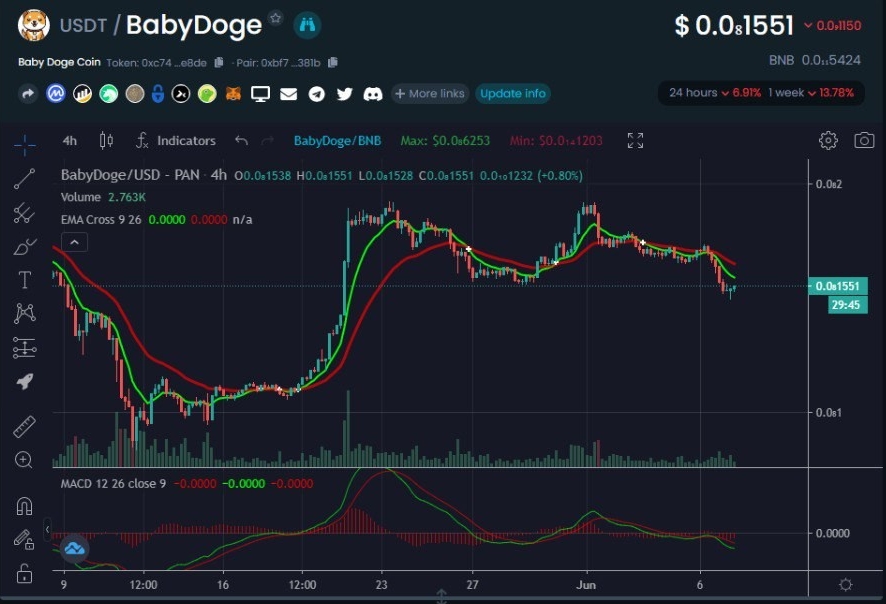Click the share arrow icon
The image size is (886, 604).
point(27,94)
